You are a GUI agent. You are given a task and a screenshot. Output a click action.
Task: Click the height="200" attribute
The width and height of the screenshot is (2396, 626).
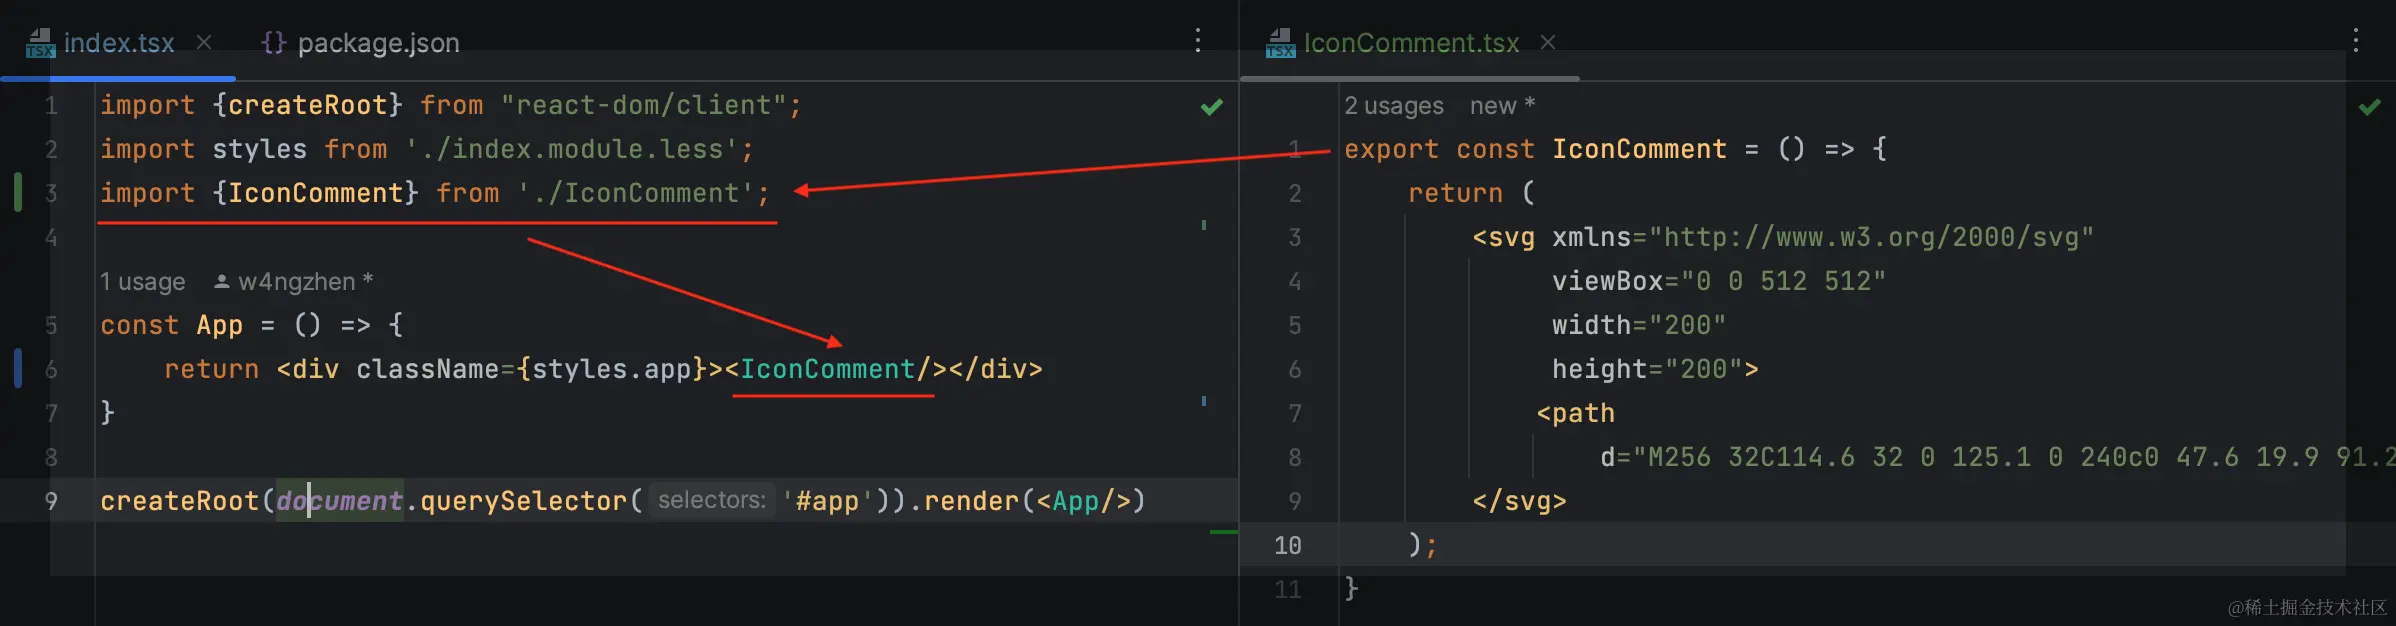pos(1647,369)
